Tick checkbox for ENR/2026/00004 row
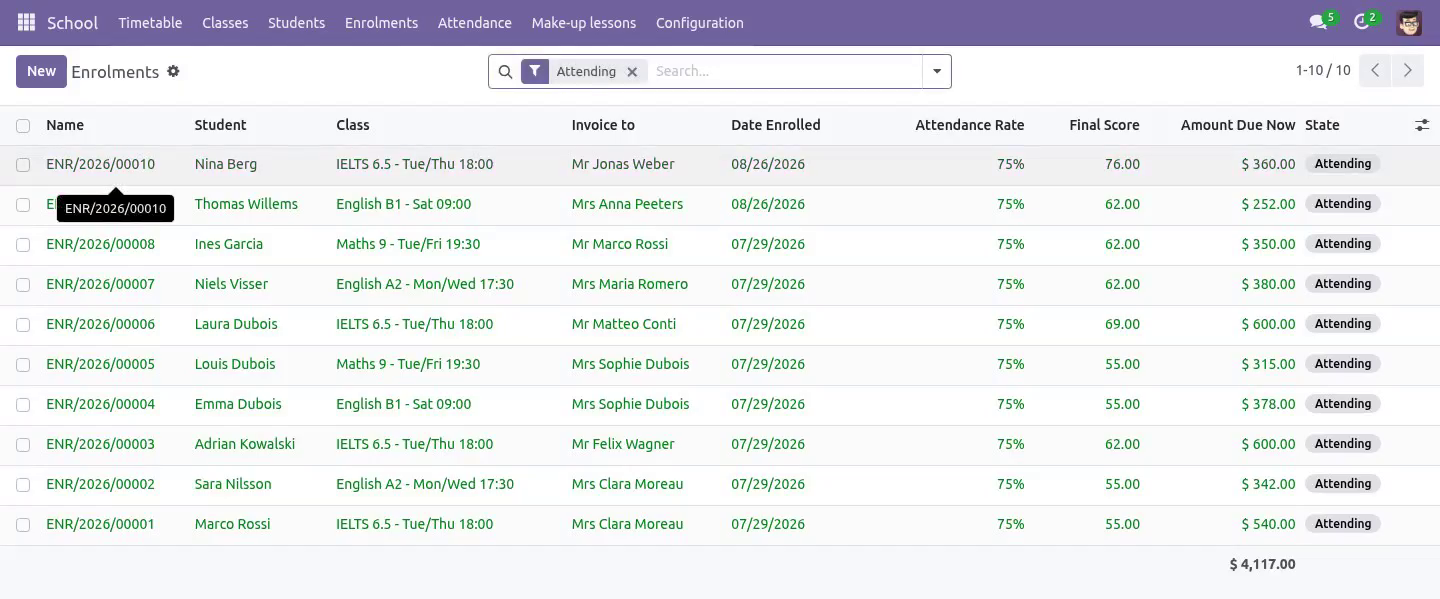 click(x=23, y=405)
